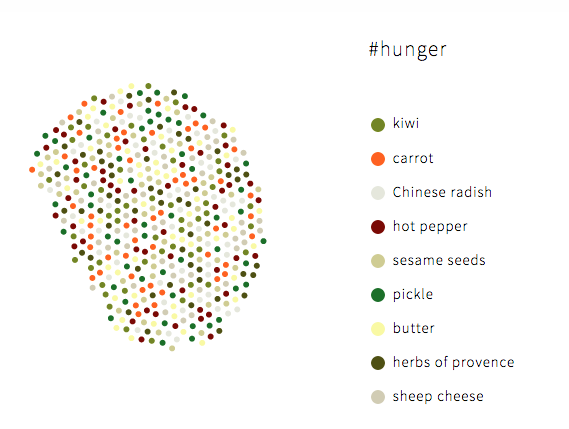
Task: Click the sesame seeds legend label
Action: click(439, 260)
